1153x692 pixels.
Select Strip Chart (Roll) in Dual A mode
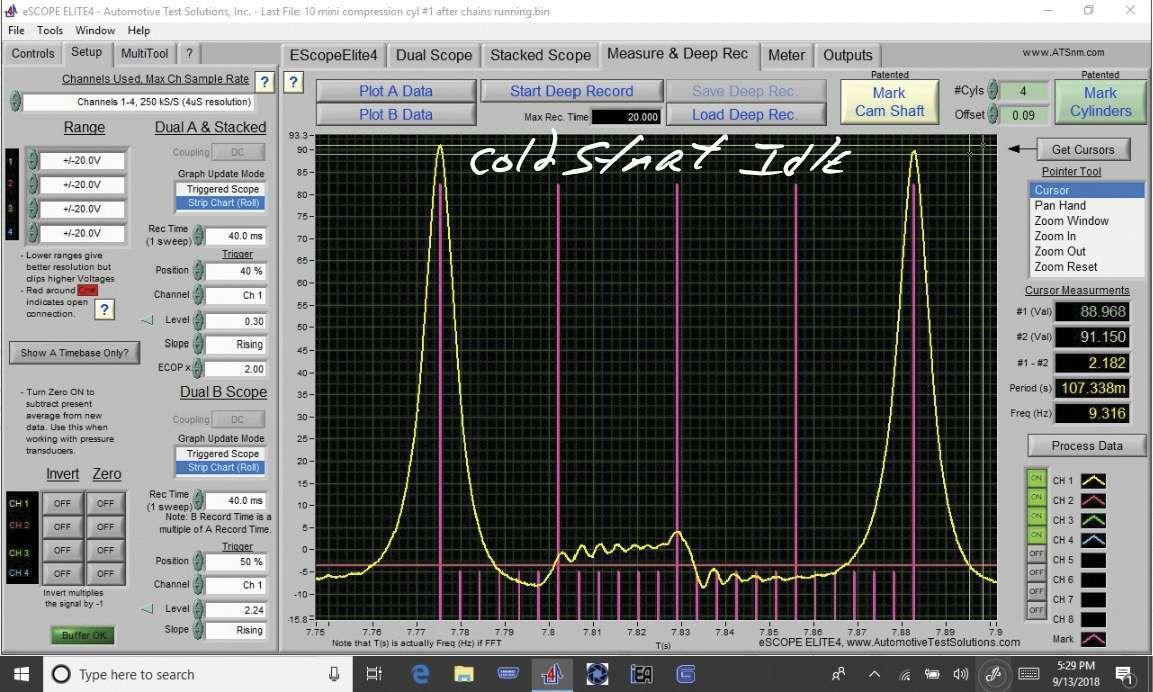tap(223, 203)
